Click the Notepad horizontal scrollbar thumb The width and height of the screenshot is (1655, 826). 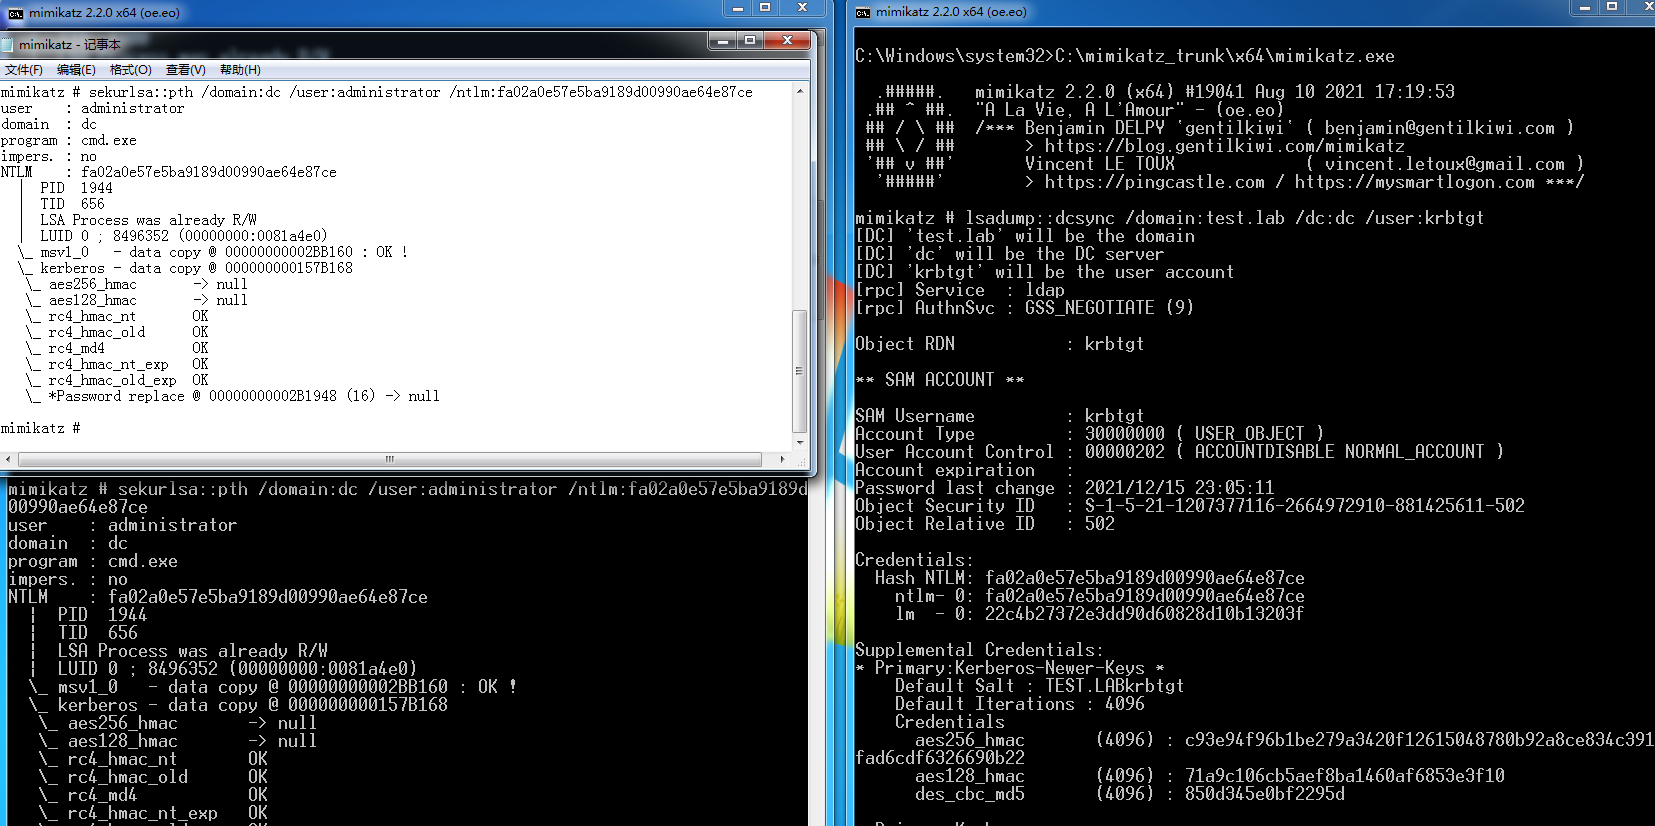pos(390,459)
